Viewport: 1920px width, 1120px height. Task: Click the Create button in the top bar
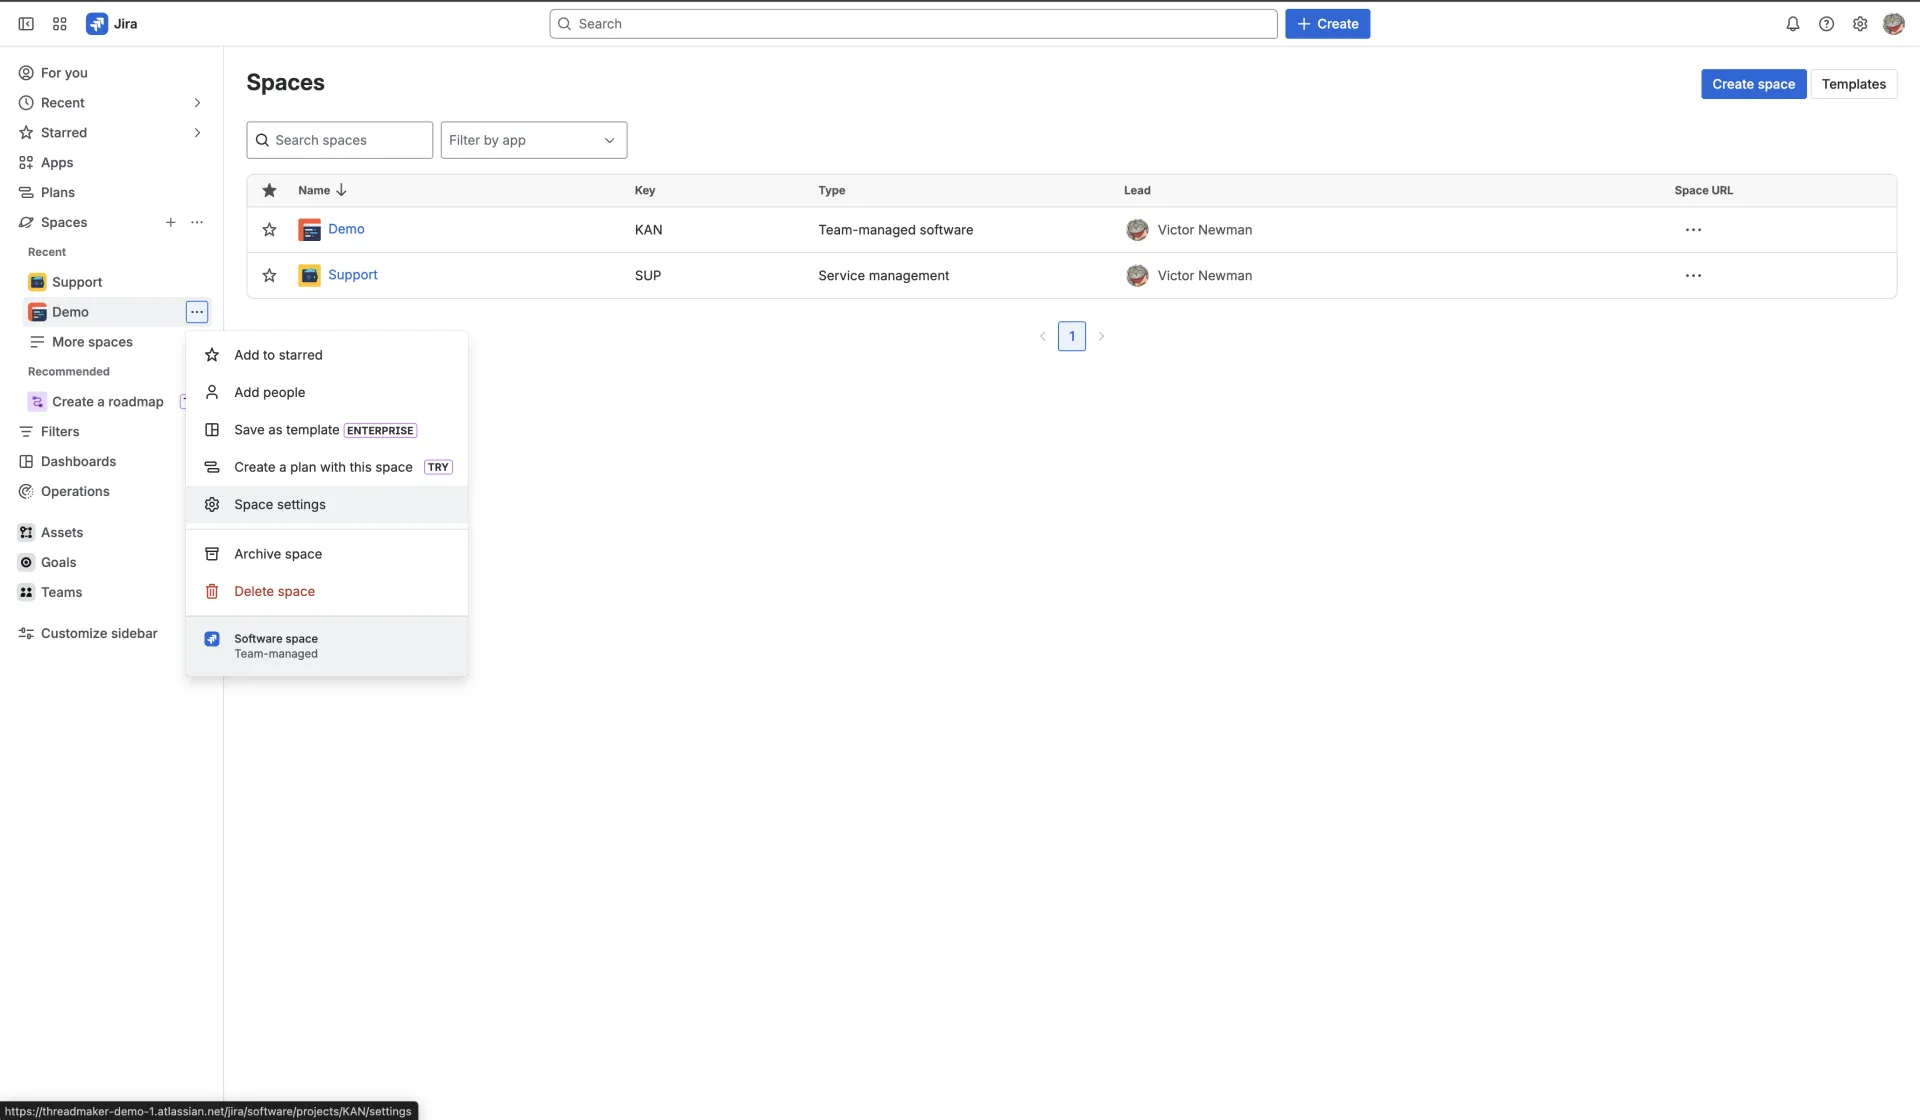click(x=1327, y=24)
